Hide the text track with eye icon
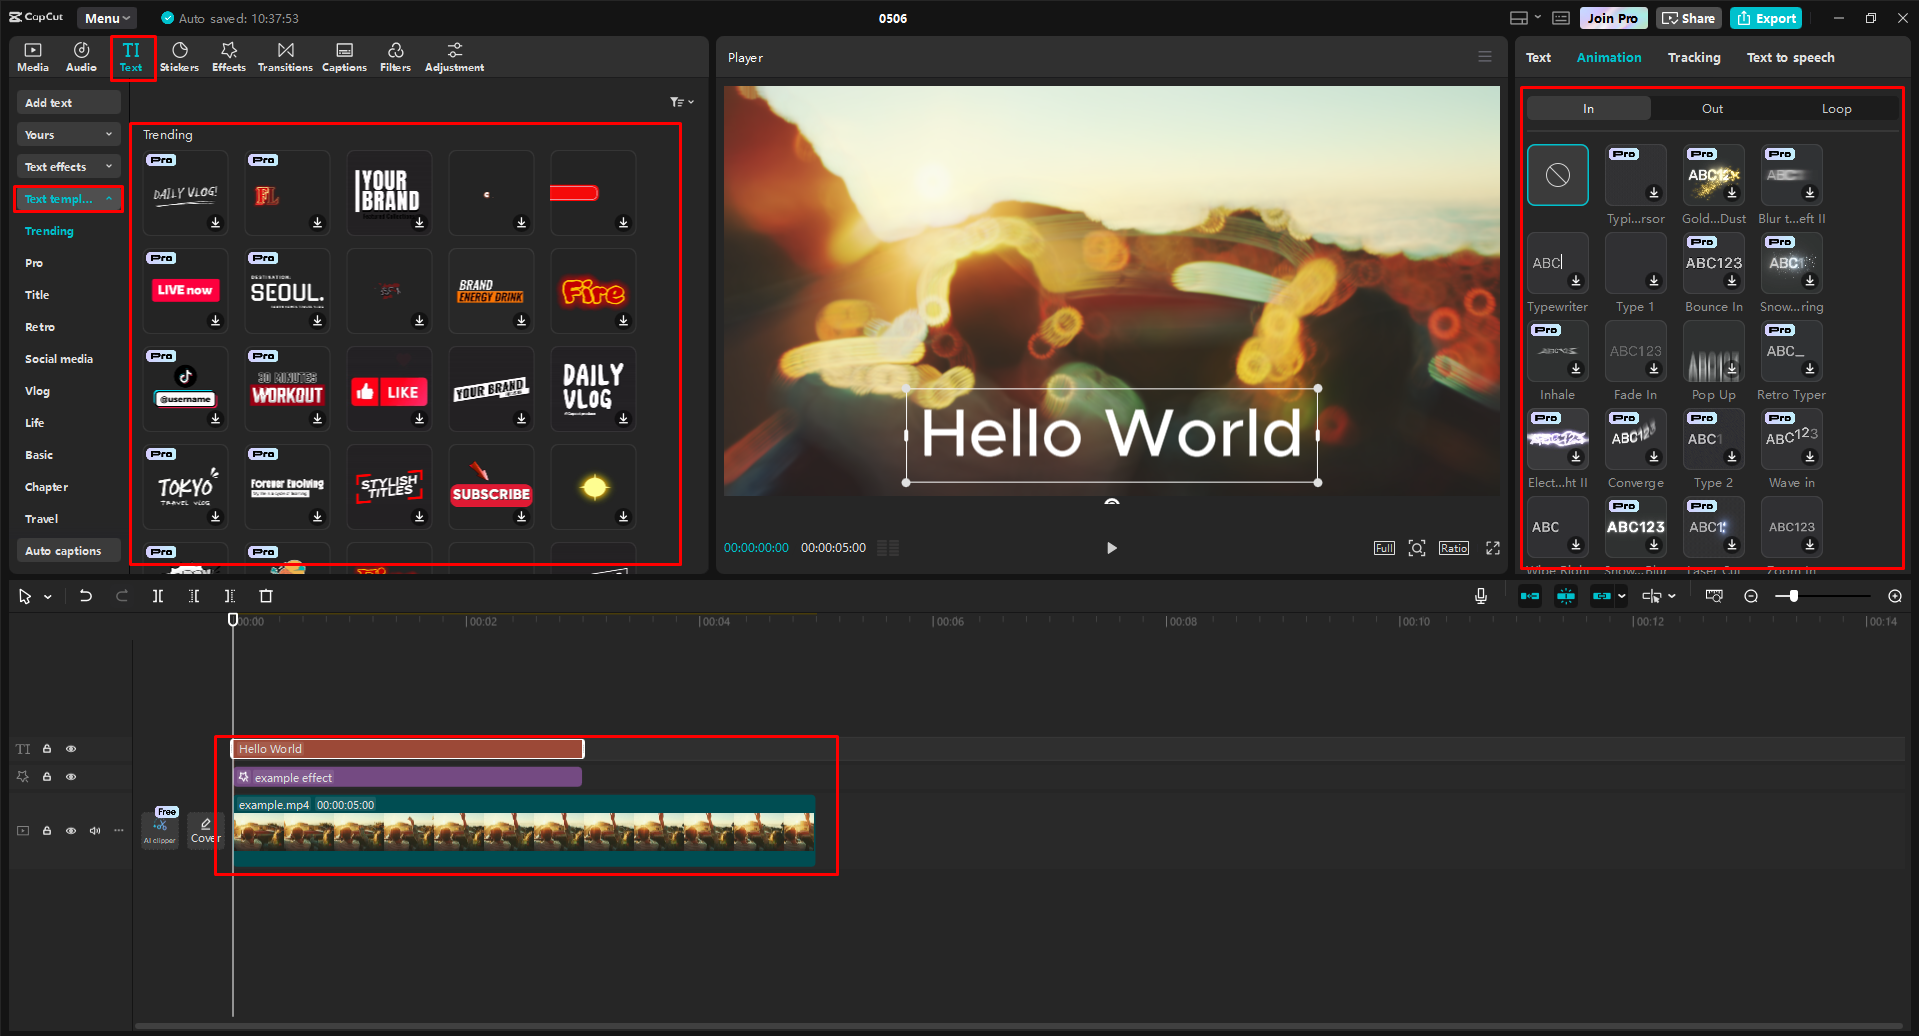The width and height of the screenshot is (1919, 1036). click(x=71, y=749)
